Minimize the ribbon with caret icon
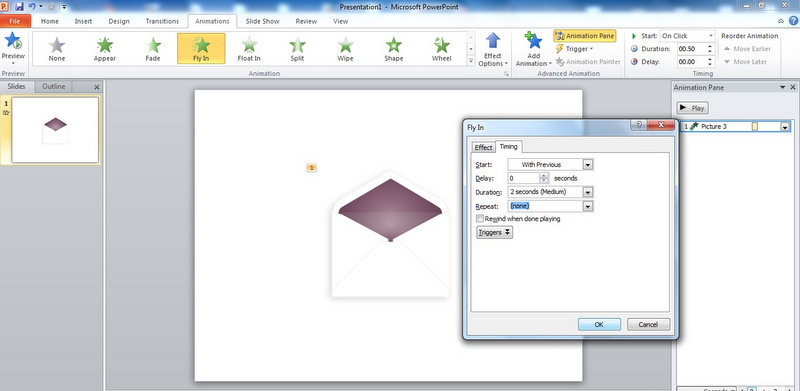 781,21
